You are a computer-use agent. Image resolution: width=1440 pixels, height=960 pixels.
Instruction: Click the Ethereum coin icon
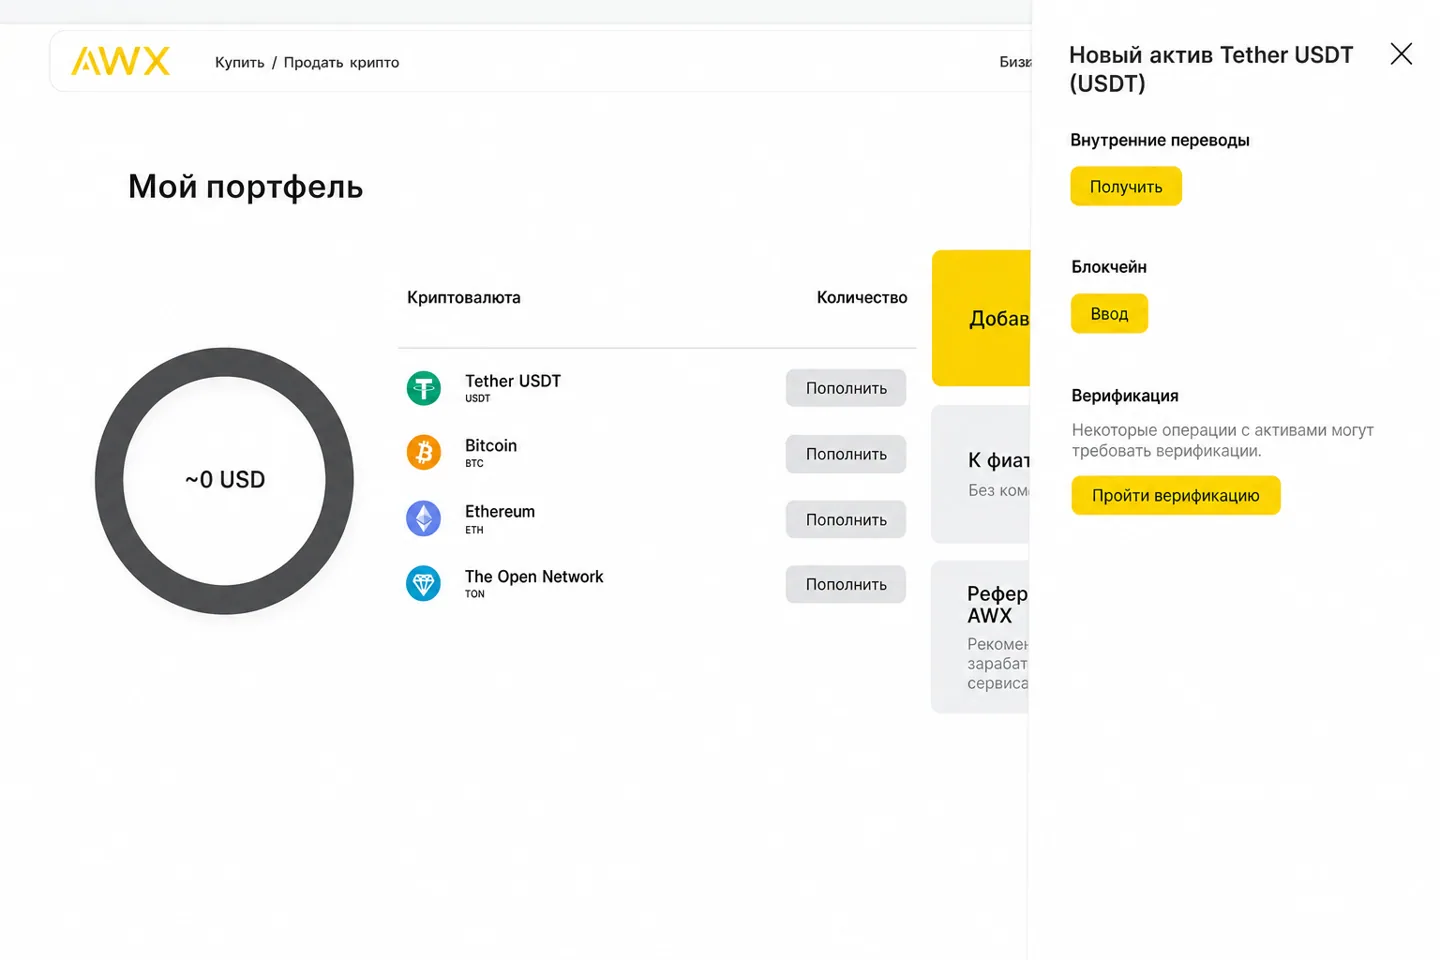[x=423, y=519]
